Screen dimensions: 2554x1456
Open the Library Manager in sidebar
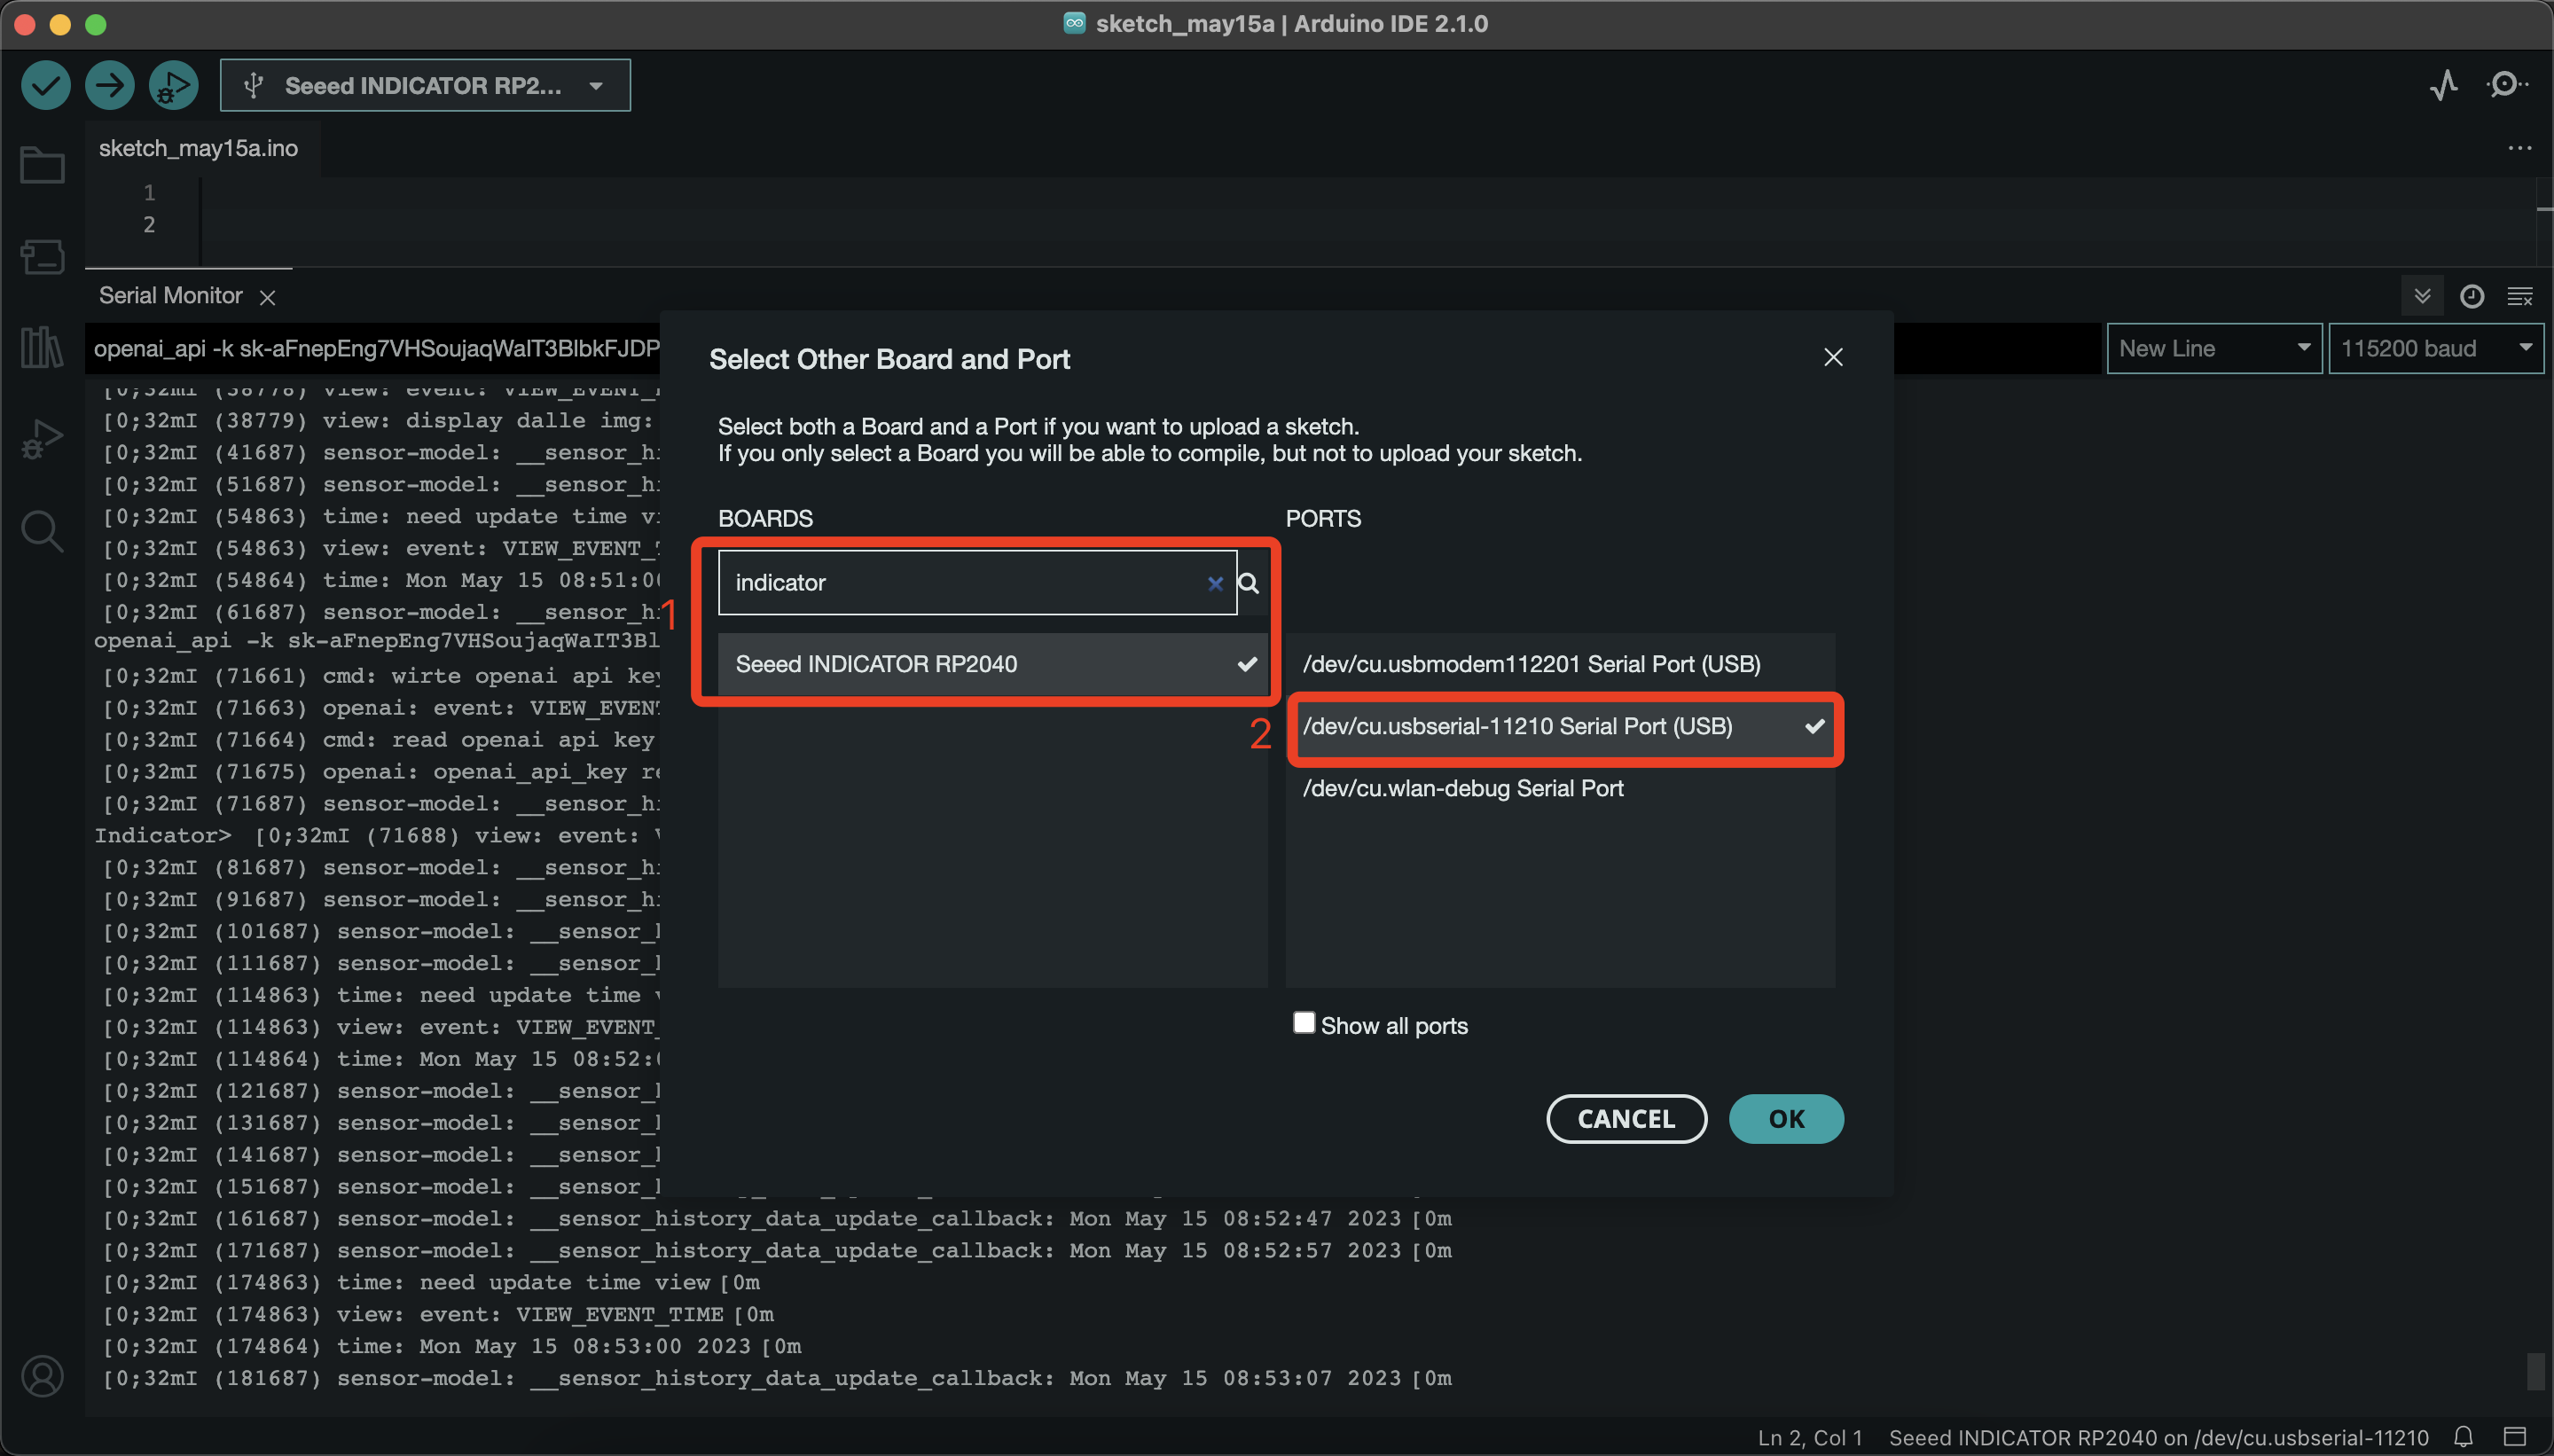click(x=42, y=347)
